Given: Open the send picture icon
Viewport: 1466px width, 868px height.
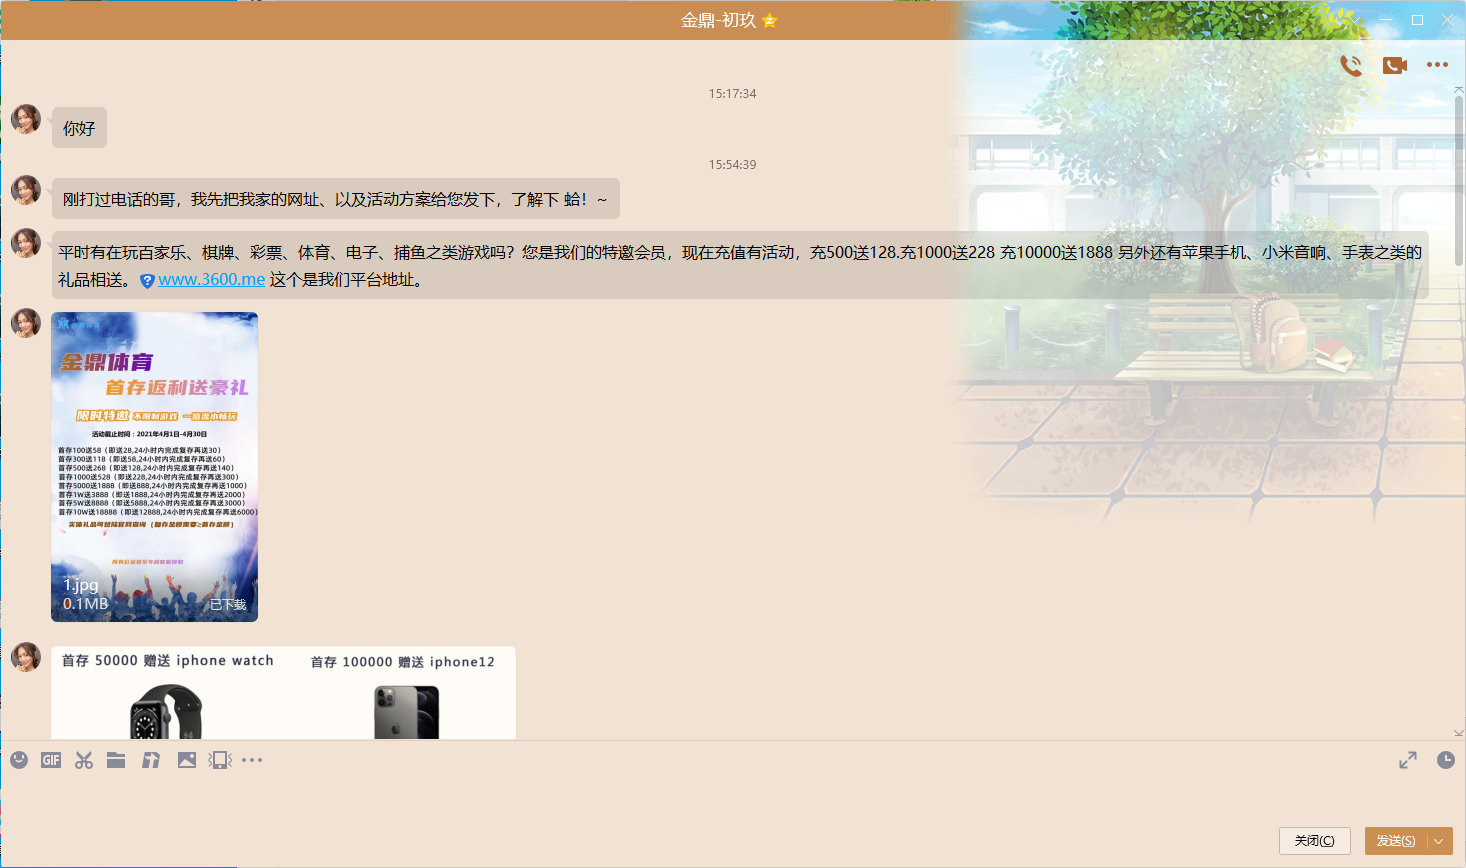Looking at the screenshot, I should pyautogui.click(x=187, y=760).
